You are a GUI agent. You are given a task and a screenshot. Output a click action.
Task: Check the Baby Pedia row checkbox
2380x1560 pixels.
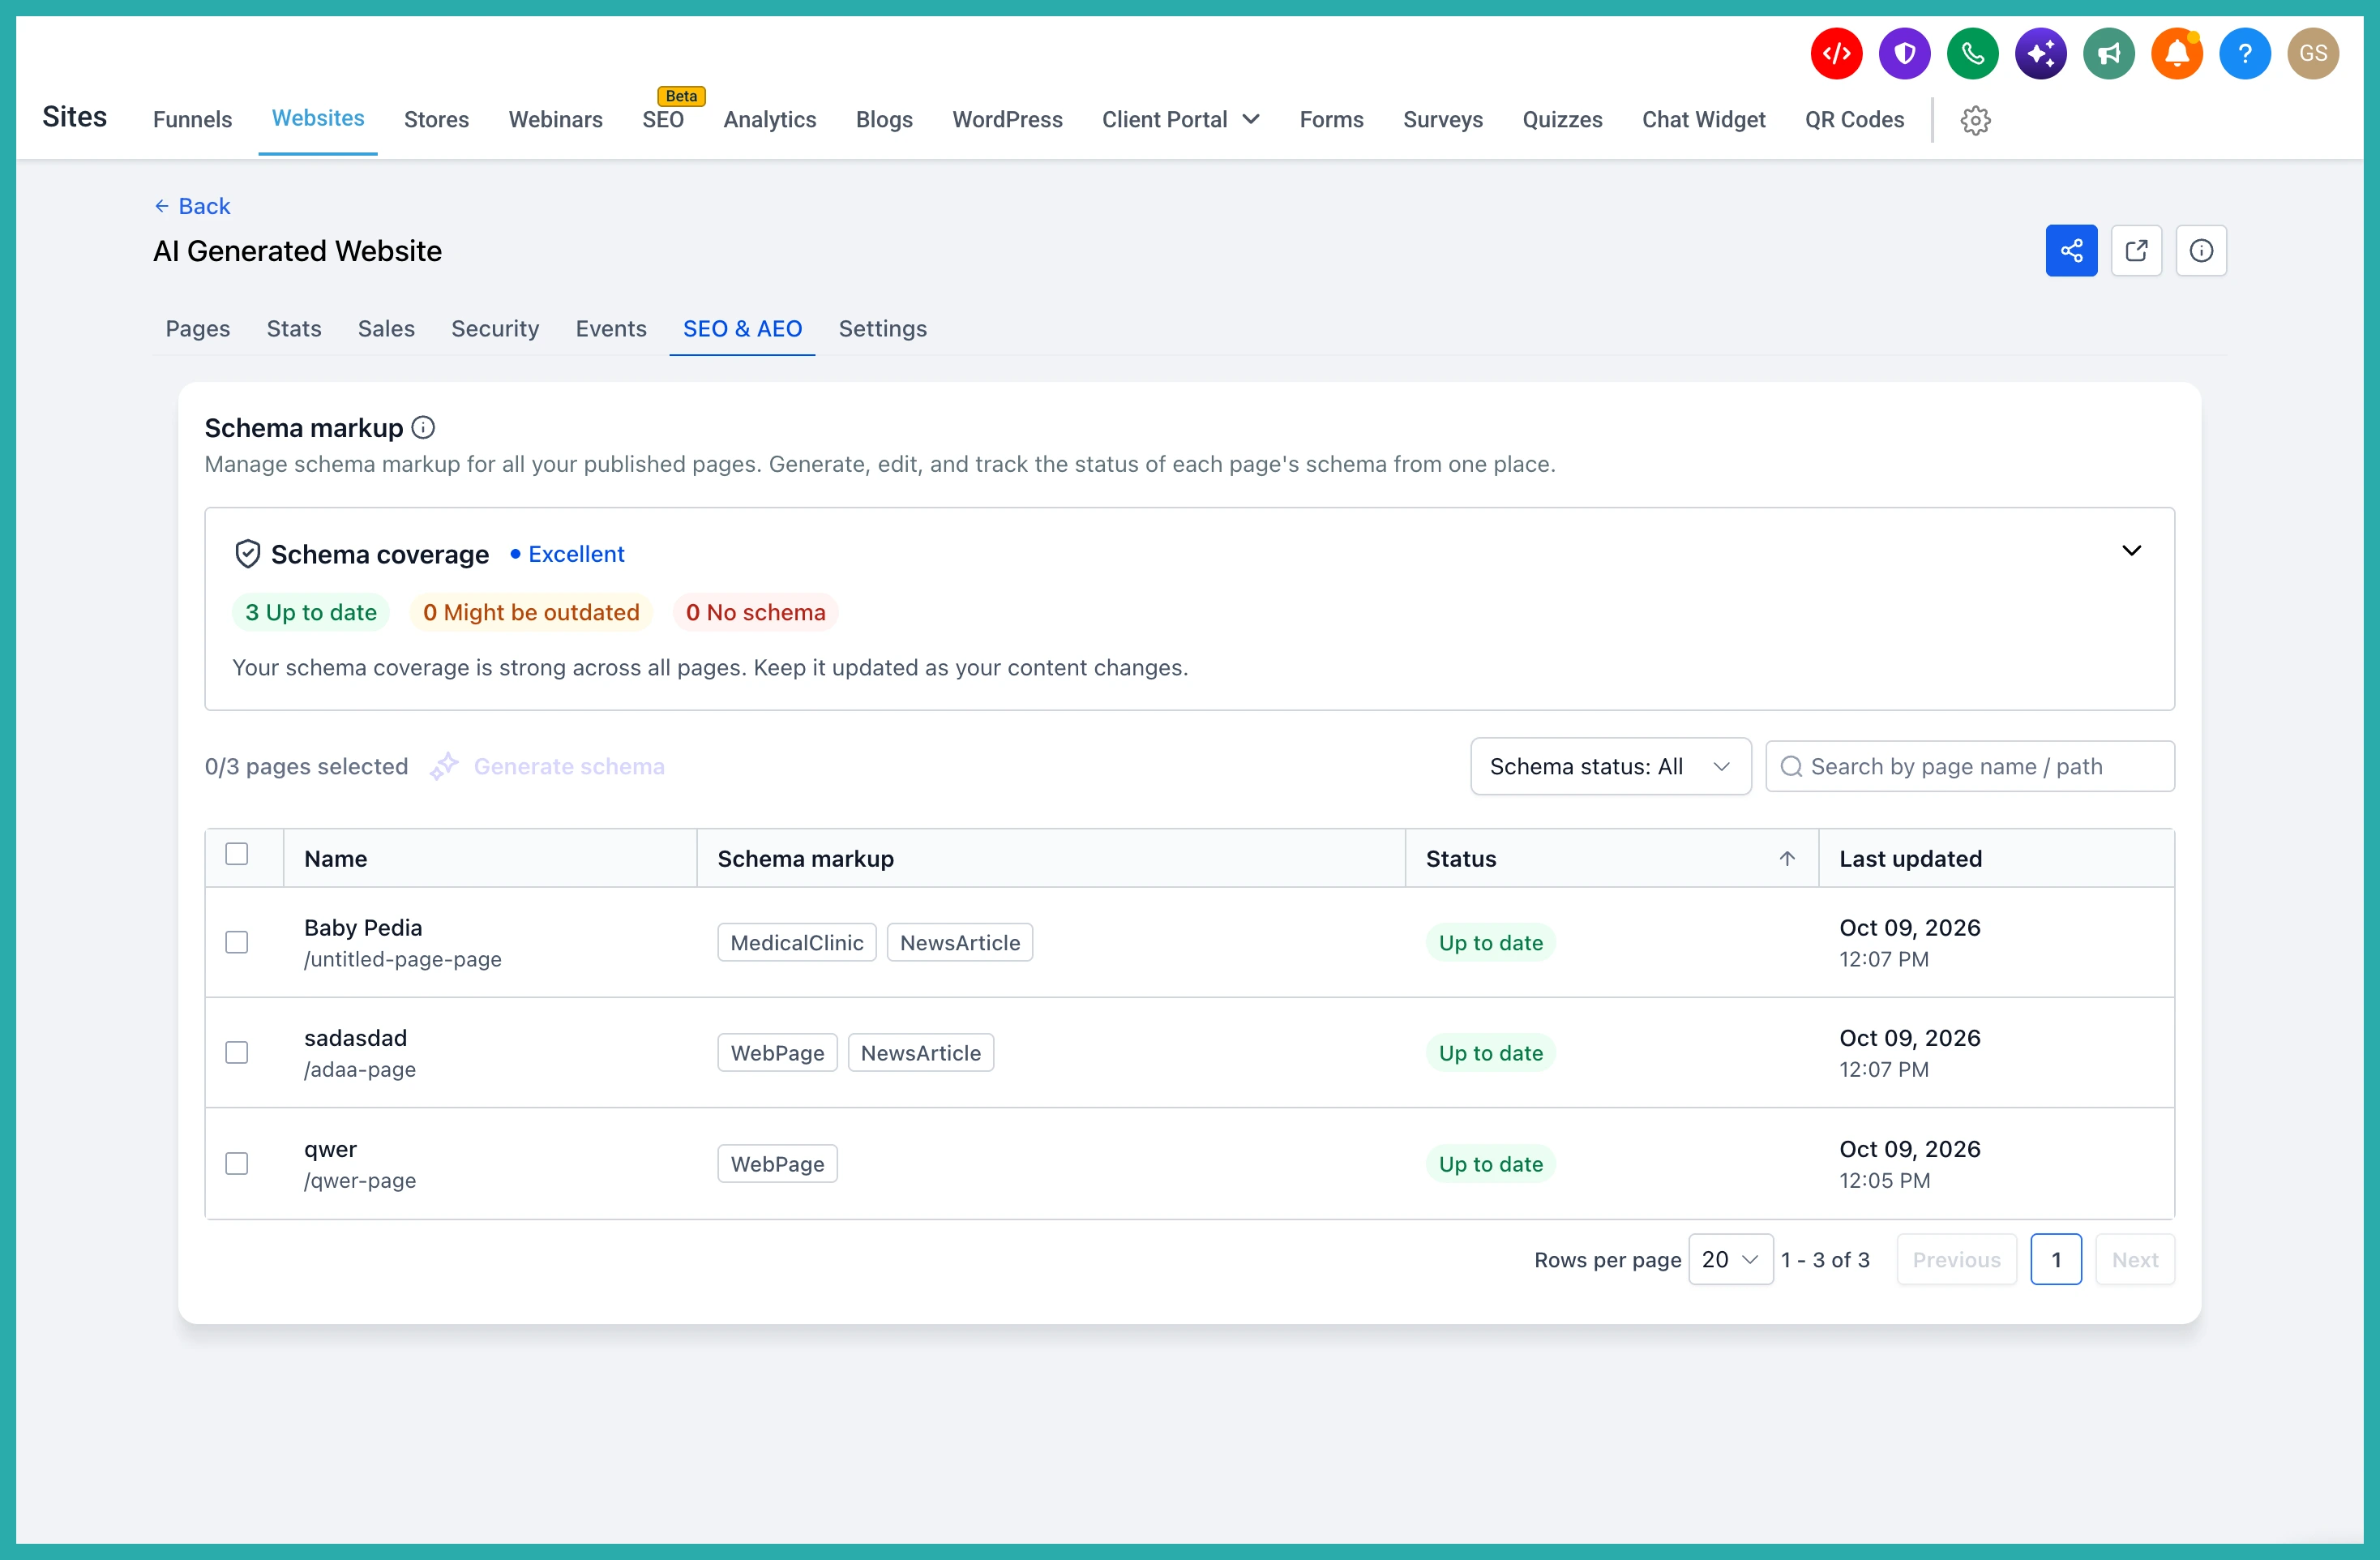[x=237, y=942]
